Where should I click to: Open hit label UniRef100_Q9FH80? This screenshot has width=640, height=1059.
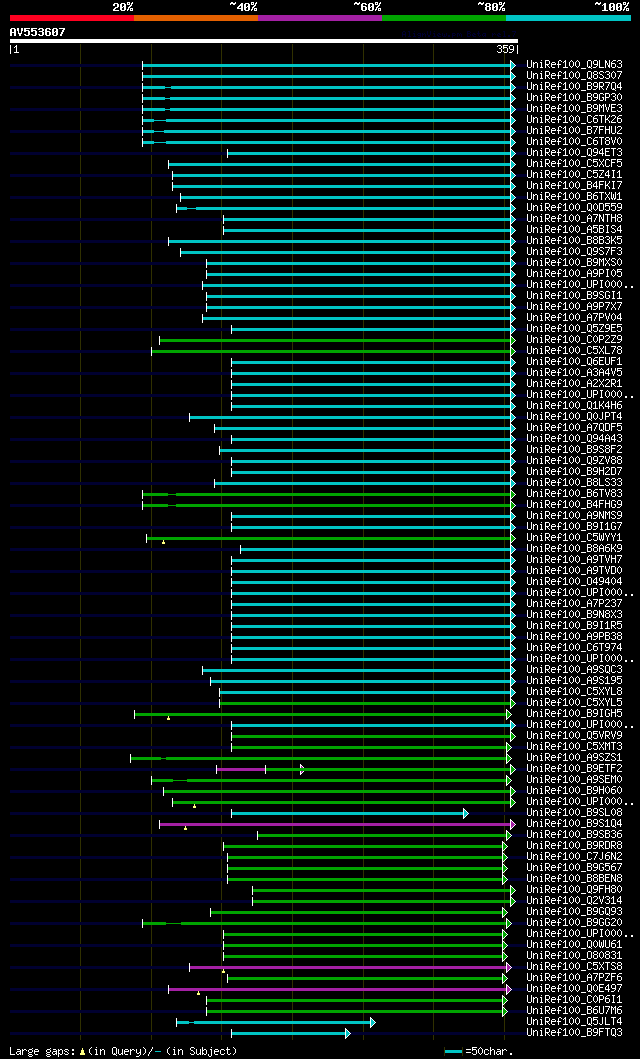click(x=575, y=889)
